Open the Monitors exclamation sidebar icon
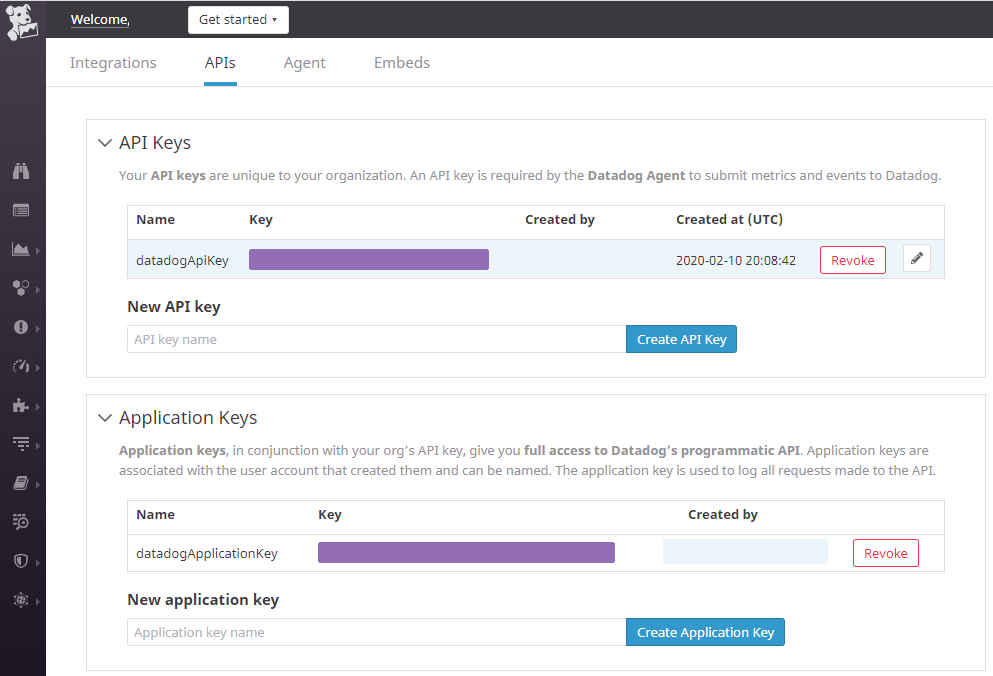 pyautogui.click(x=21, y=327)
